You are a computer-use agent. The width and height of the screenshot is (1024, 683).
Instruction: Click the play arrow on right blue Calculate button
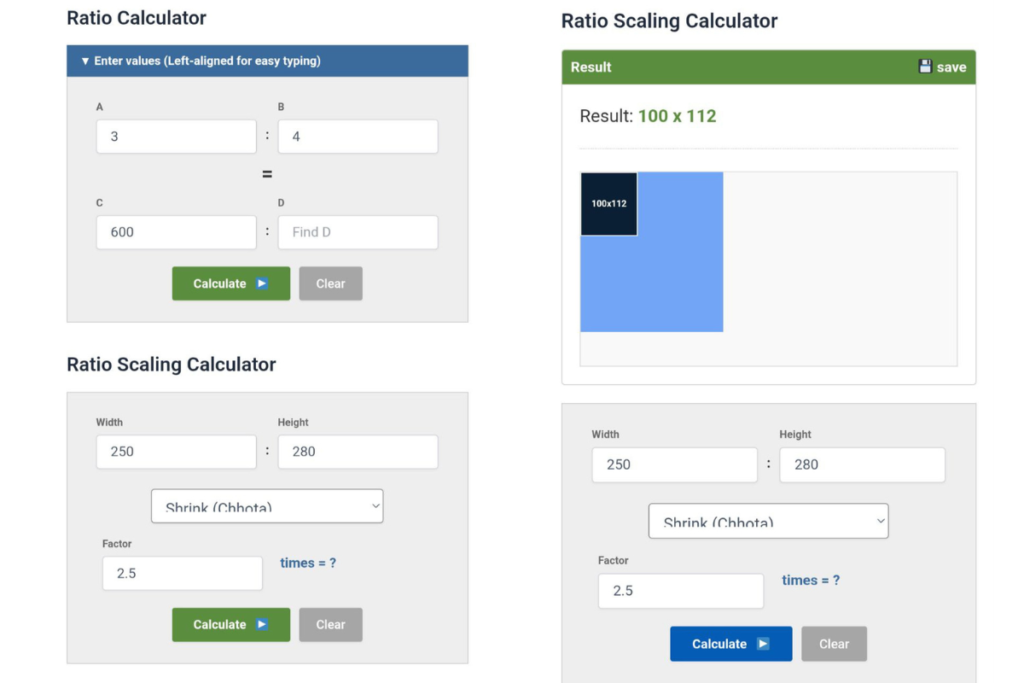click(x=764, y=643)
